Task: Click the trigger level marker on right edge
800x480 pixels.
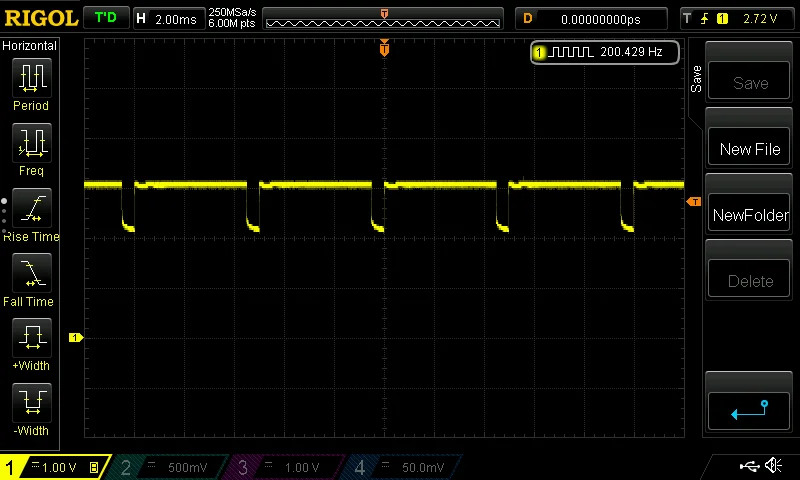Action: click(x=694, y=202)
